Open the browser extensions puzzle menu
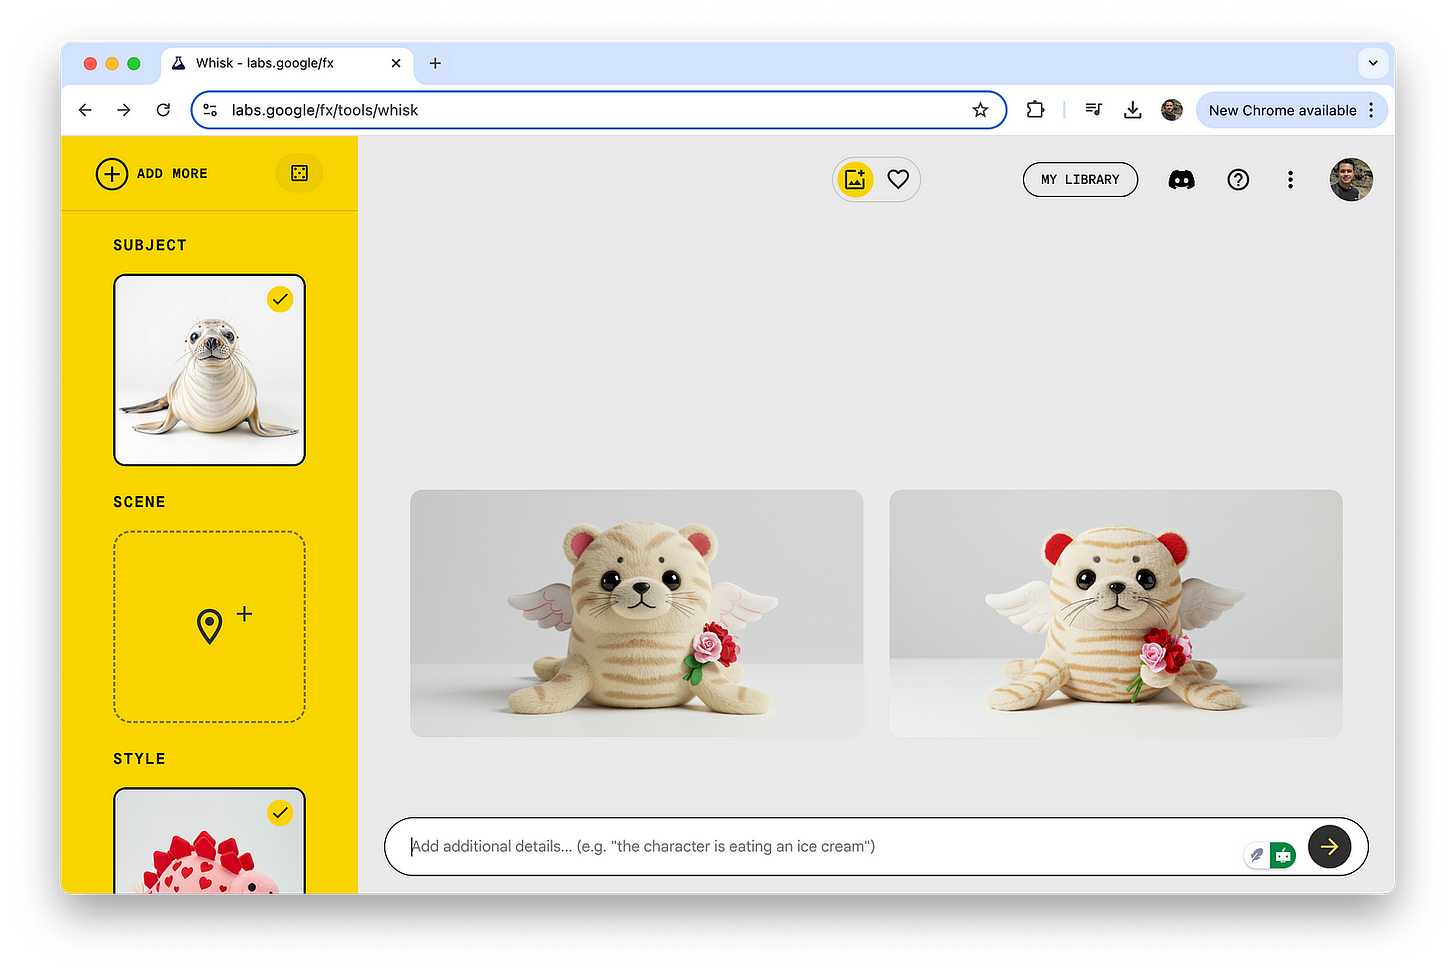The height and width of the screenshot is (974, 1456). (x=1035, y=110)
